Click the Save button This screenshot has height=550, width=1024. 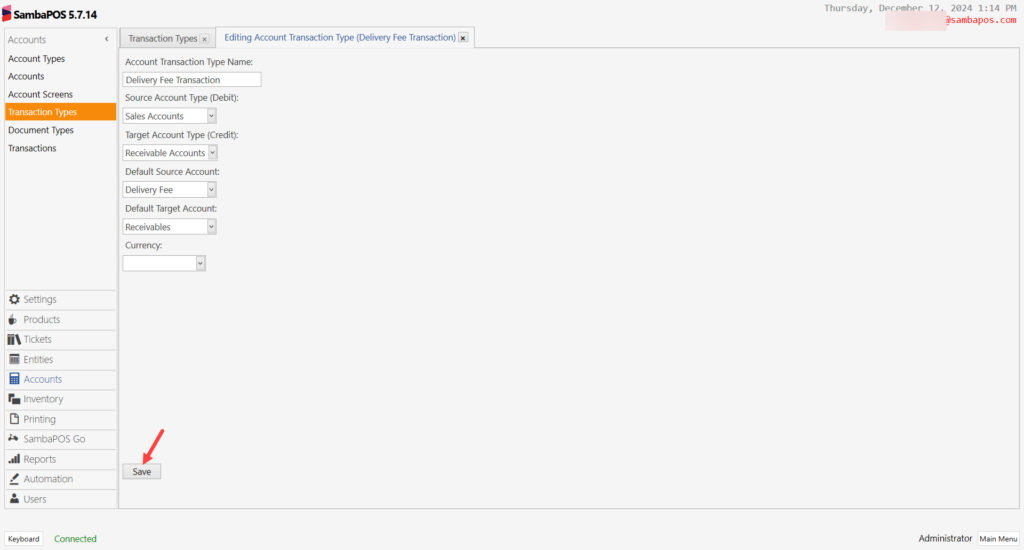click(x=142, y=472)
